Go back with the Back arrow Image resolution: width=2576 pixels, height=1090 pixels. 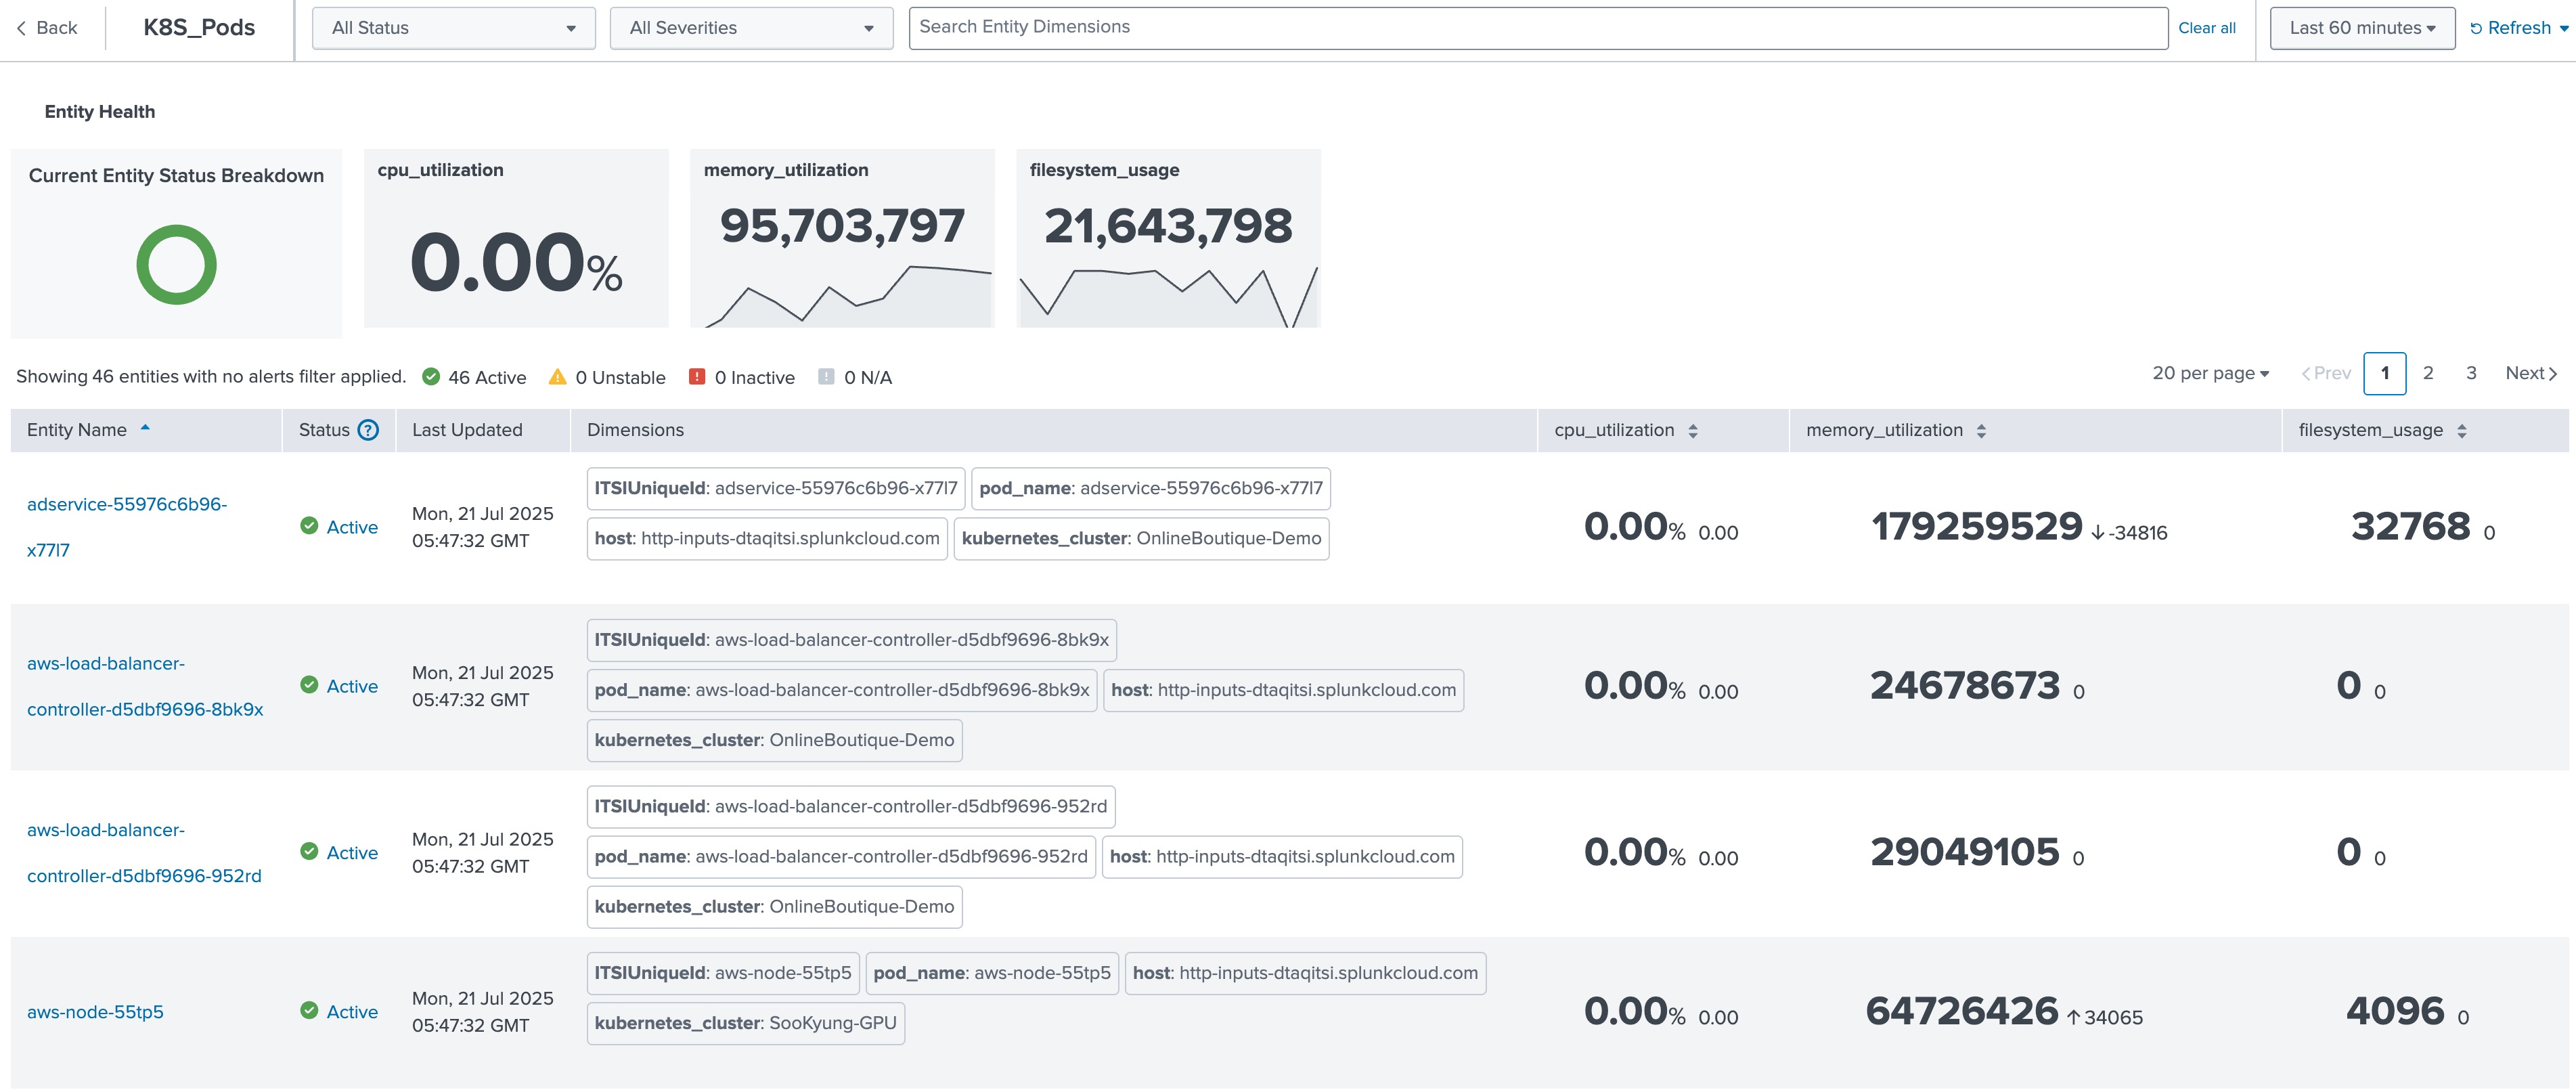click(47, 28)
